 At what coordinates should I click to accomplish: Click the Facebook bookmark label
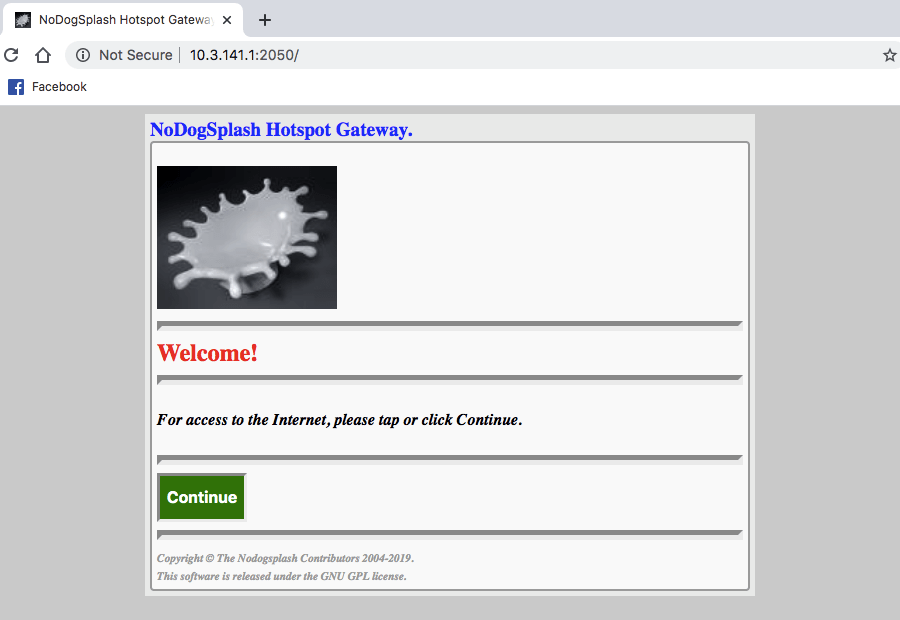coord(62,87)
